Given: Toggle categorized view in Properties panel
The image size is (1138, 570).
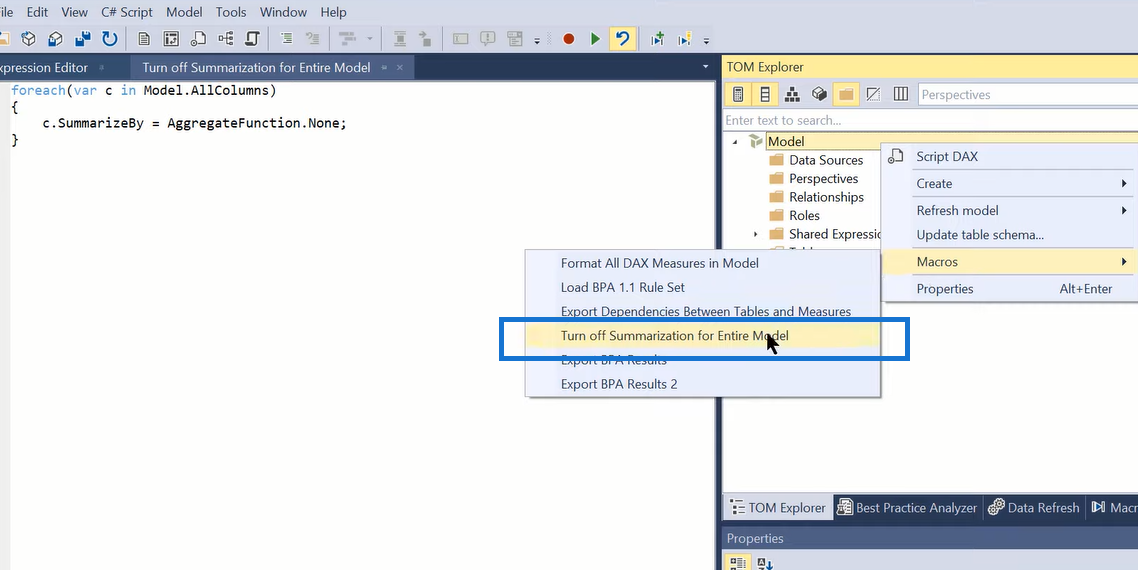Looking at the screenshot, I should (738, 563).
